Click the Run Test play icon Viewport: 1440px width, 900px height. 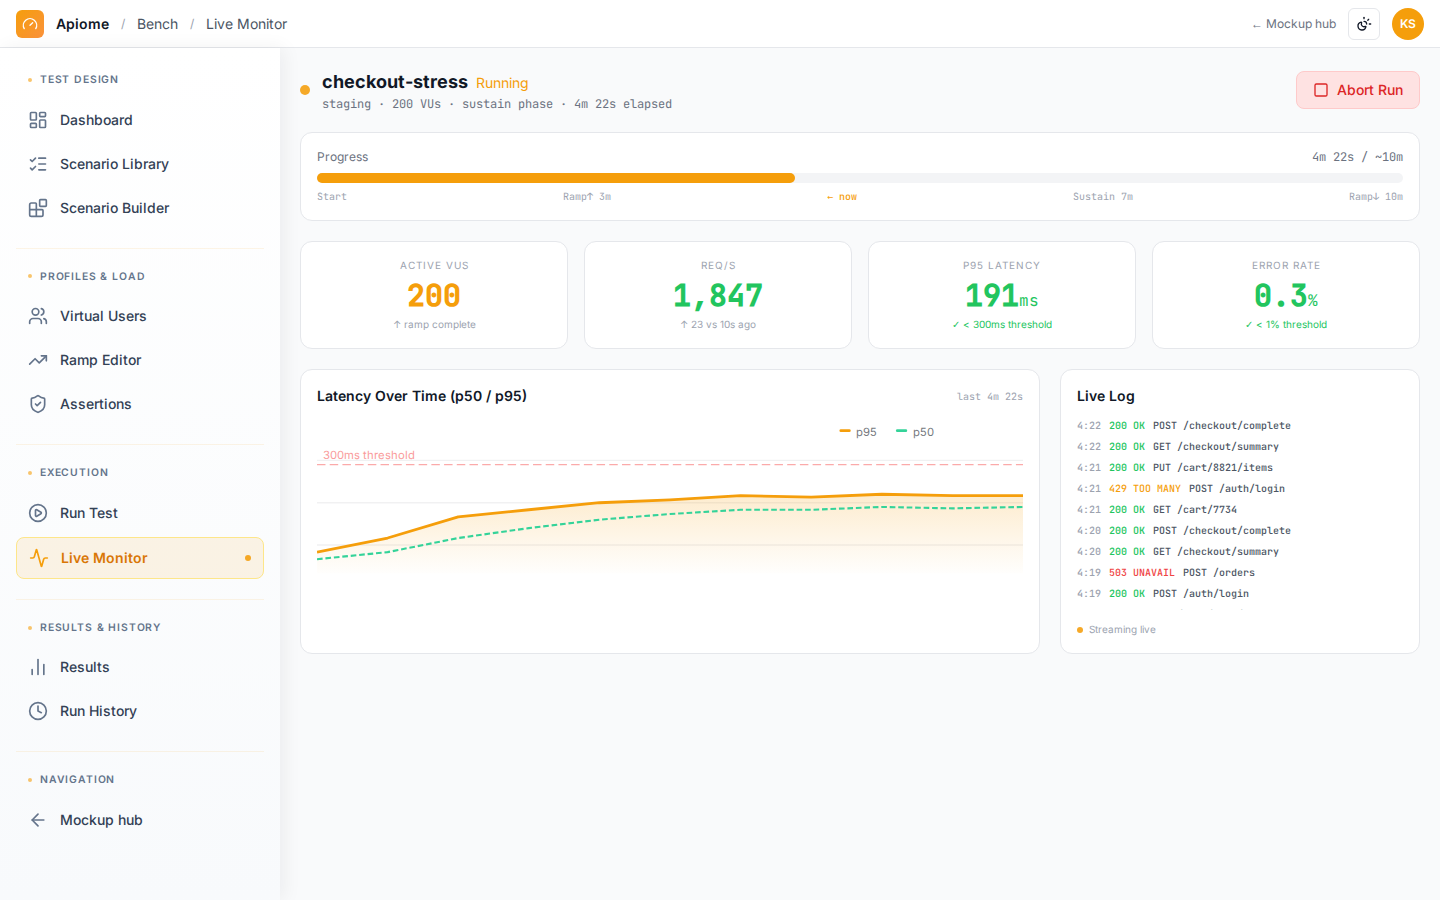pos(38,513)
